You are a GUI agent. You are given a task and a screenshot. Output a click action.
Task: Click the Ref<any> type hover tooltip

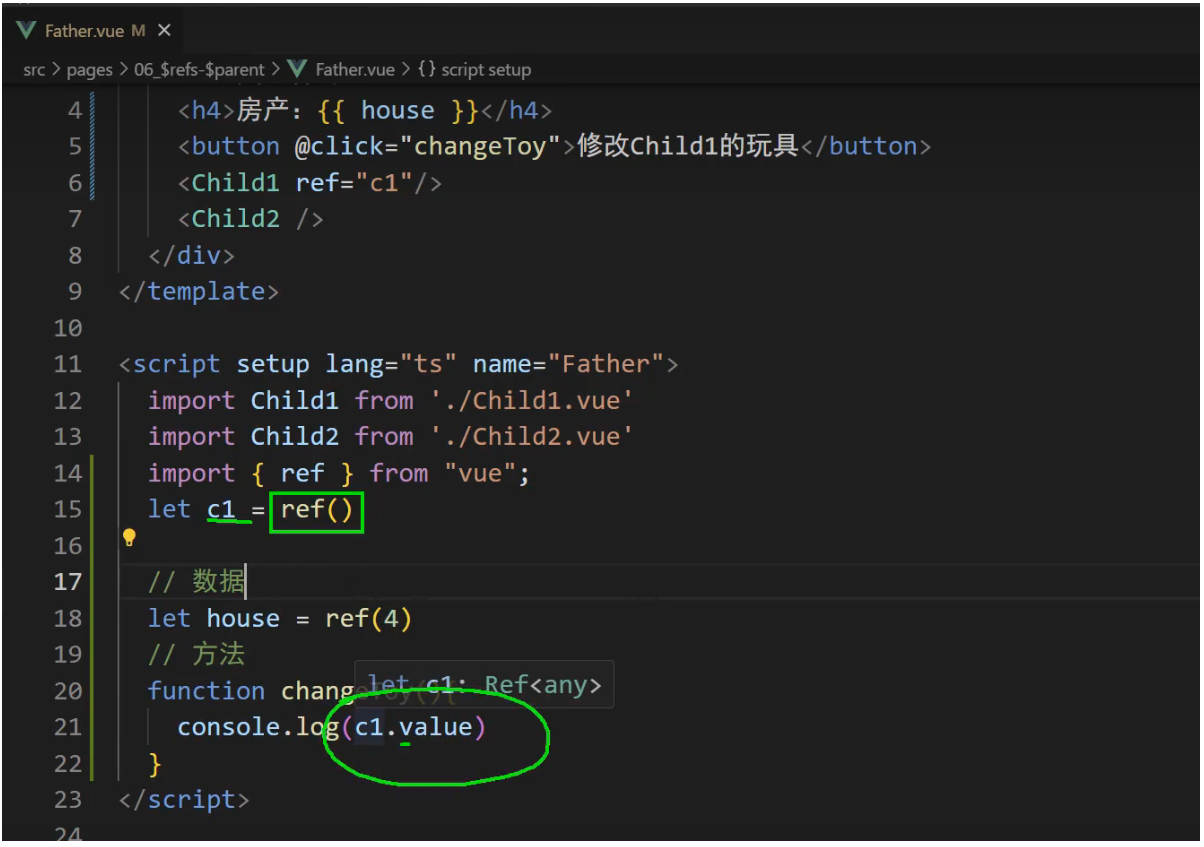tap(484, 685)
